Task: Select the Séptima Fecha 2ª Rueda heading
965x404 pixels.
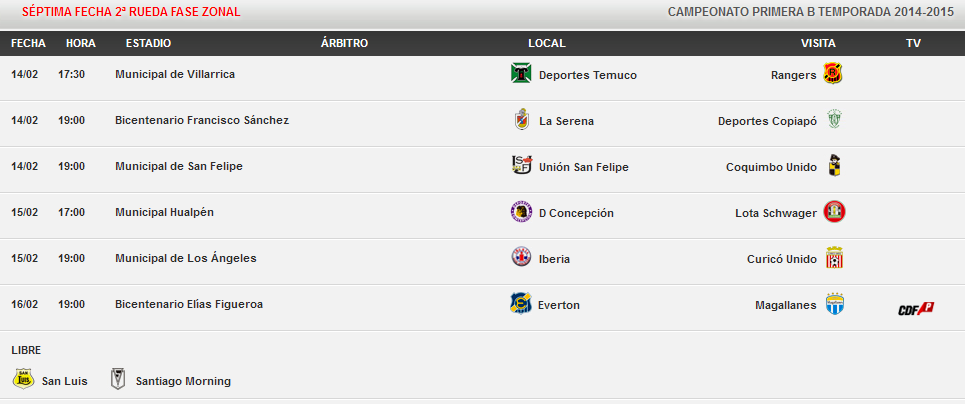Action: pos(131,12)
